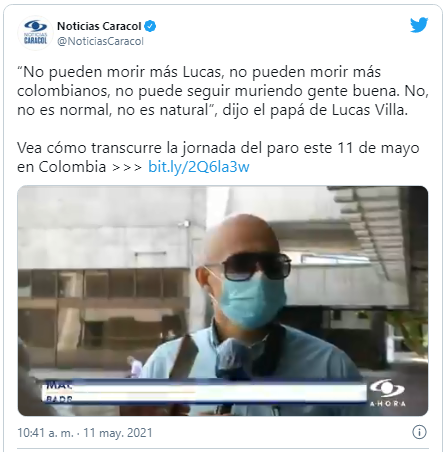Screen dimensions: 447x452
Task: Open the Twitter bird logo
Action: [419, 25]
